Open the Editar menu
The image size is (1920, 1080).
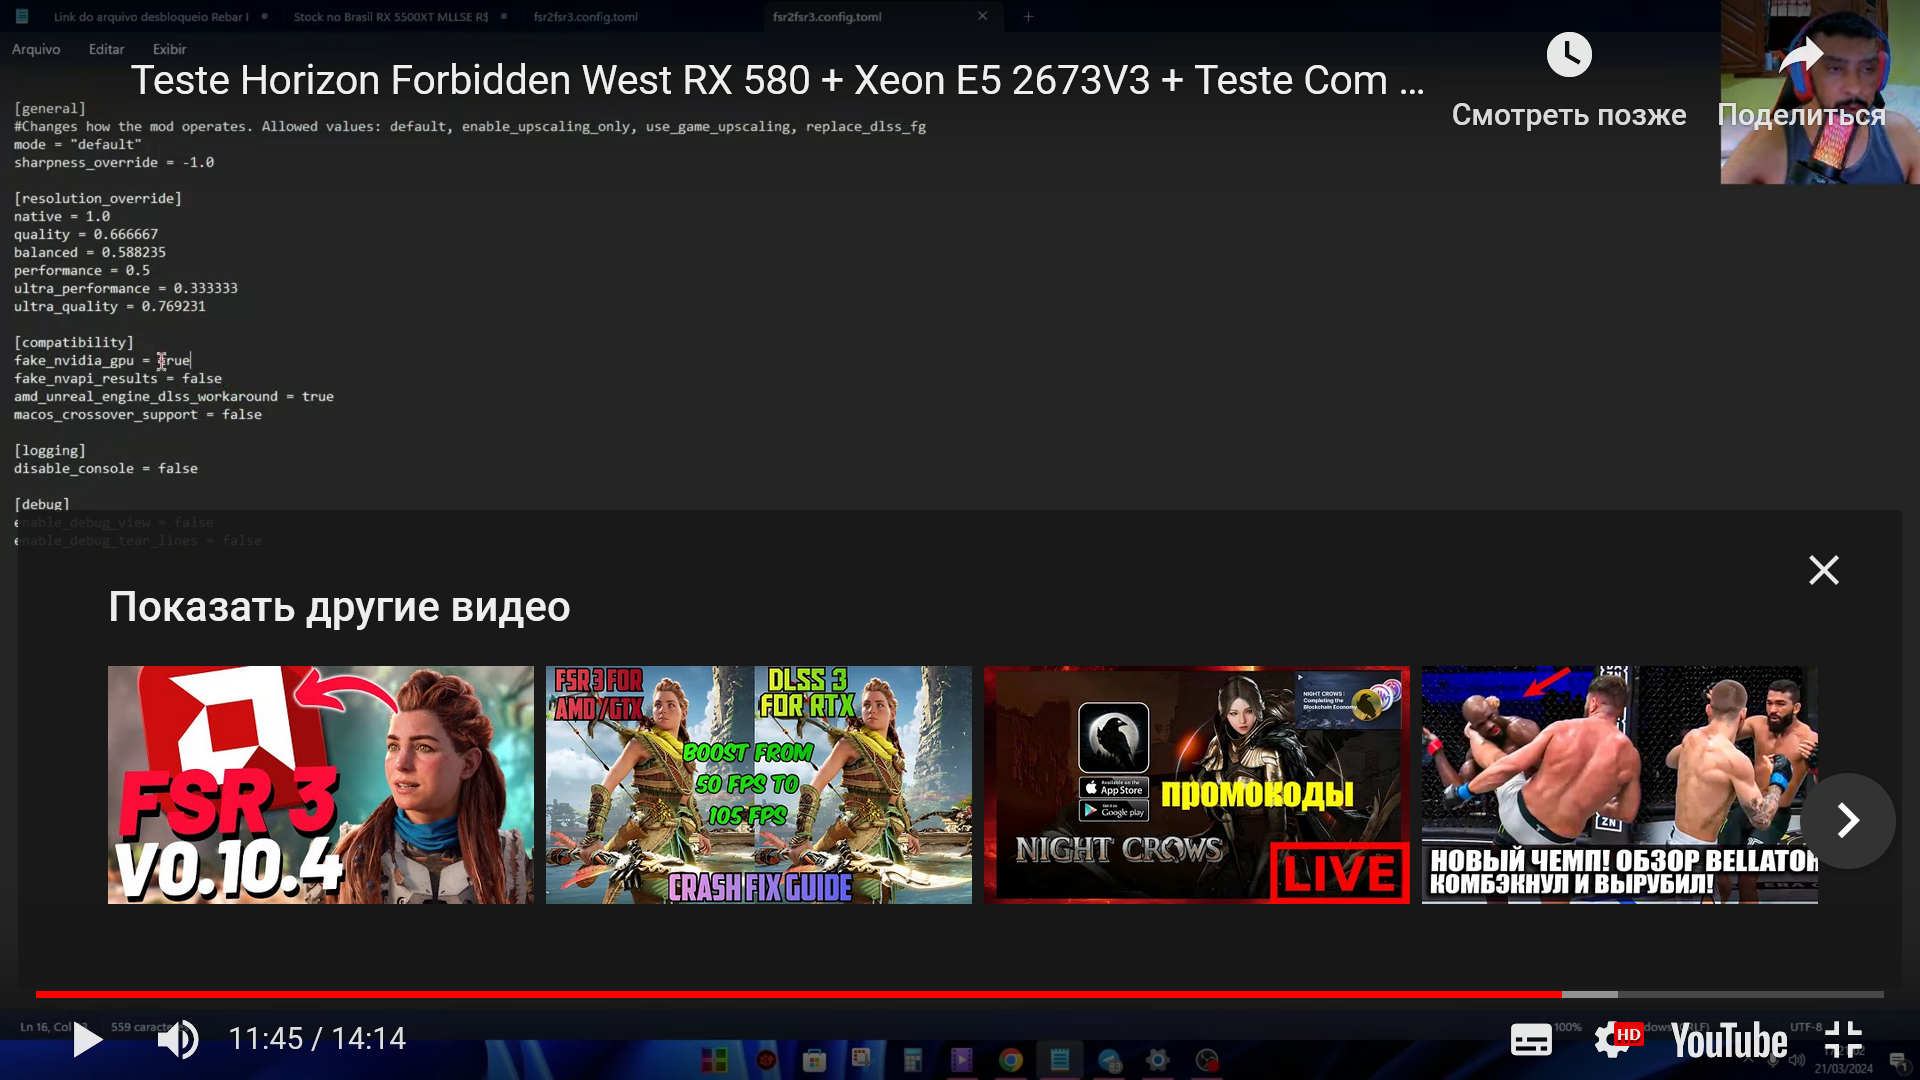pyautogui.click(x=106, y=49)
